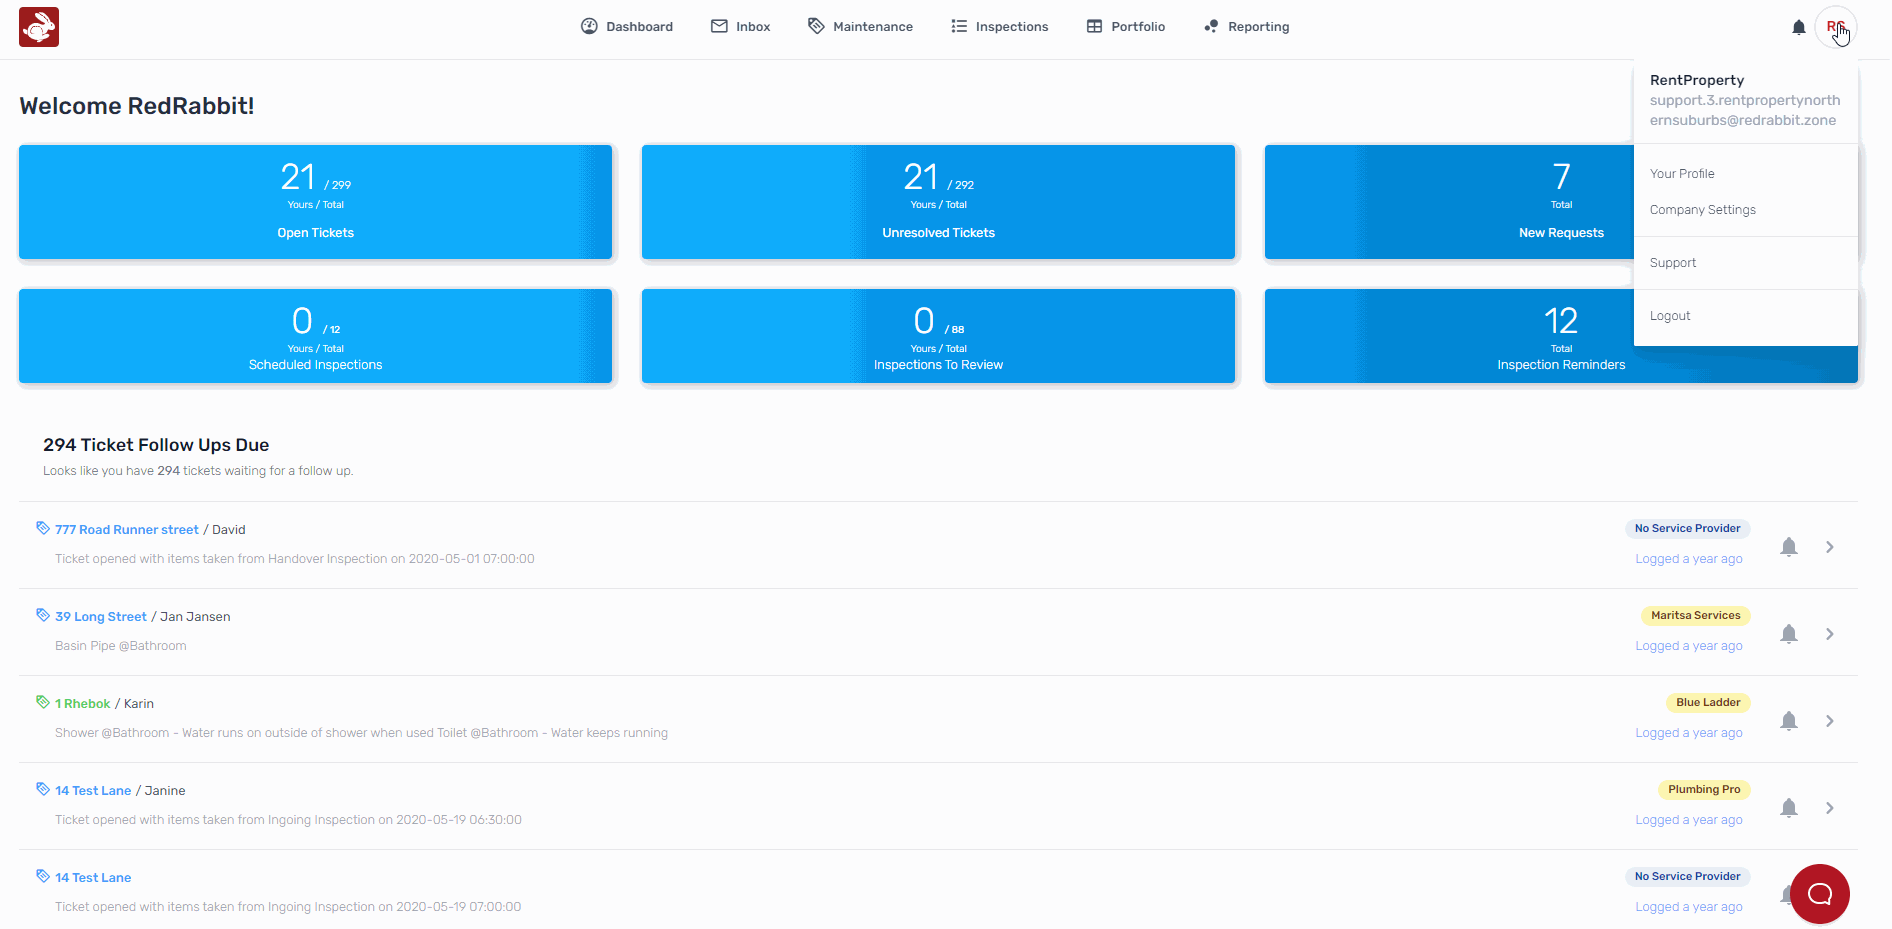Open the Open Tickets card
The image size is (1892, 929).
click(x=315, y=202)
